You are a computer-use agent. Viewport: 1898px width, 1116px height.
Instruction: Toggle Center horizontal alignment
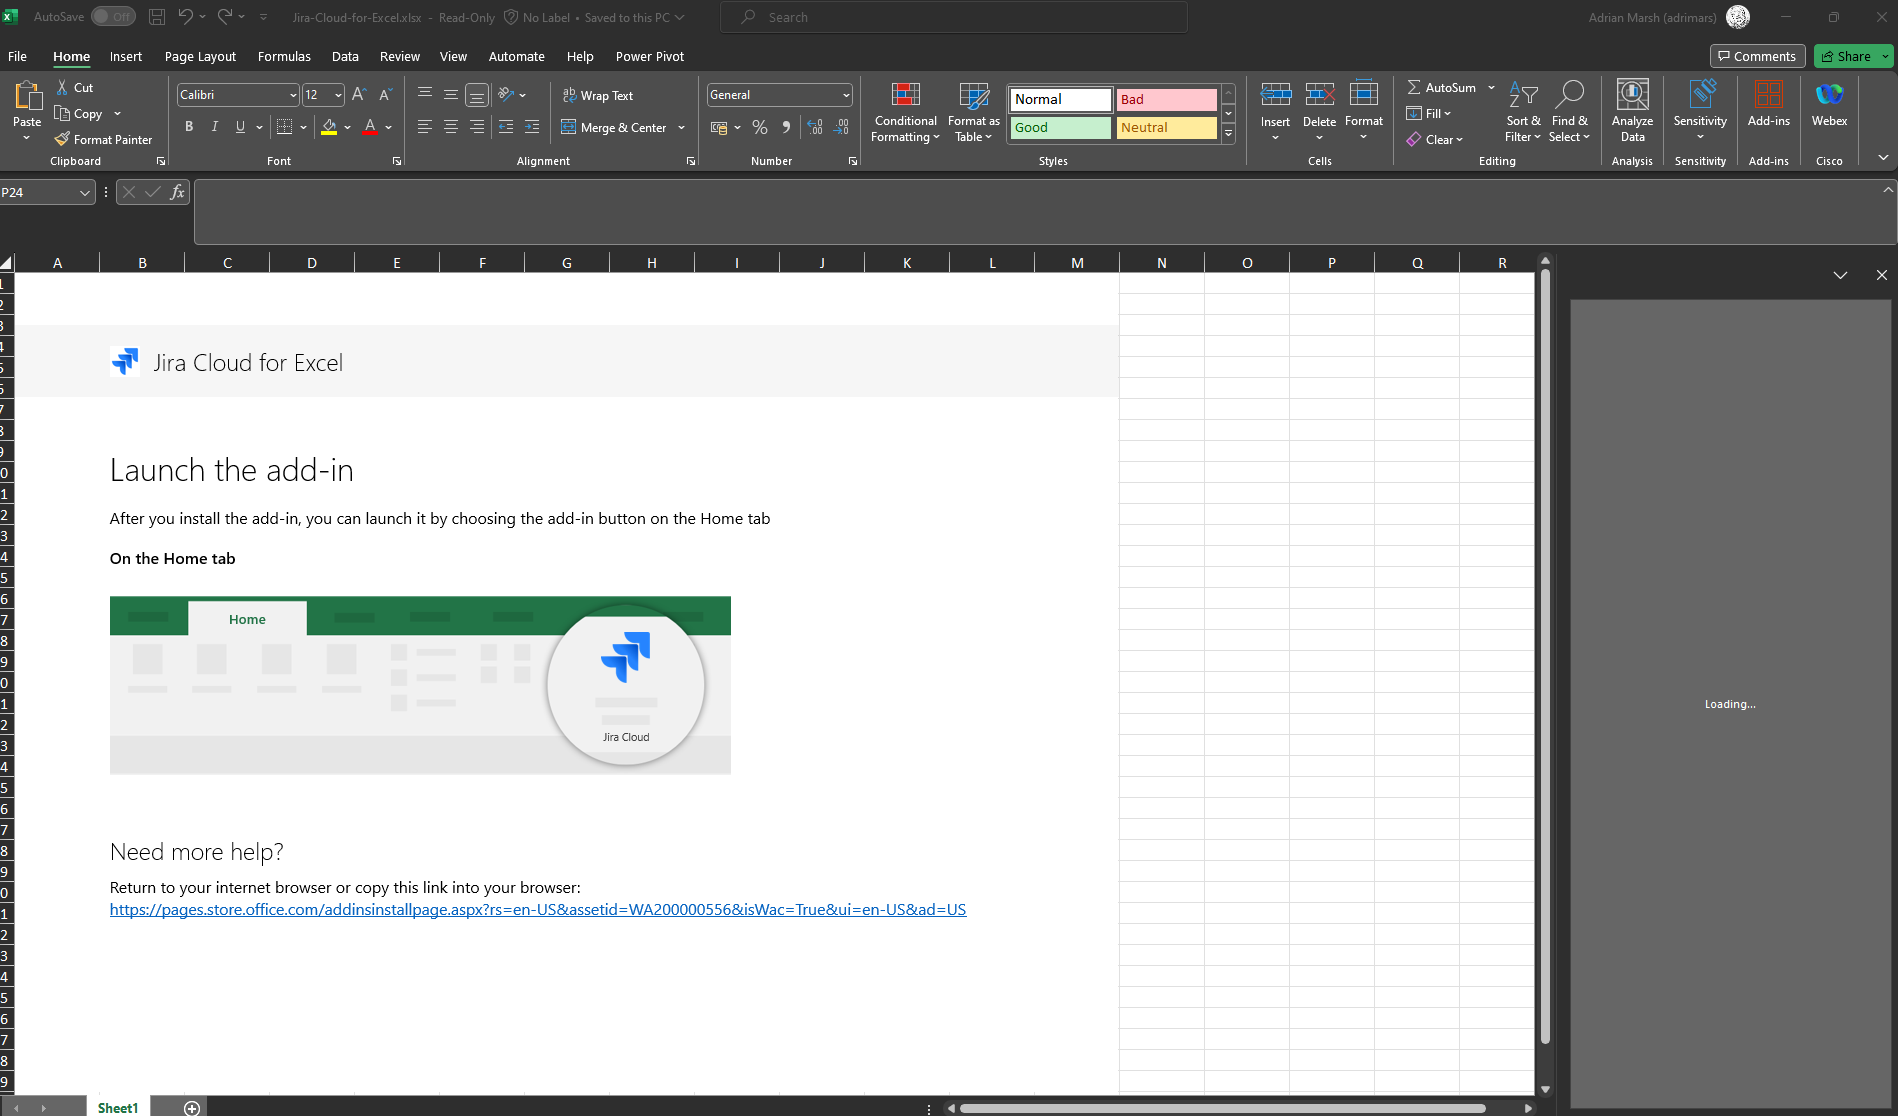(451, 127)
